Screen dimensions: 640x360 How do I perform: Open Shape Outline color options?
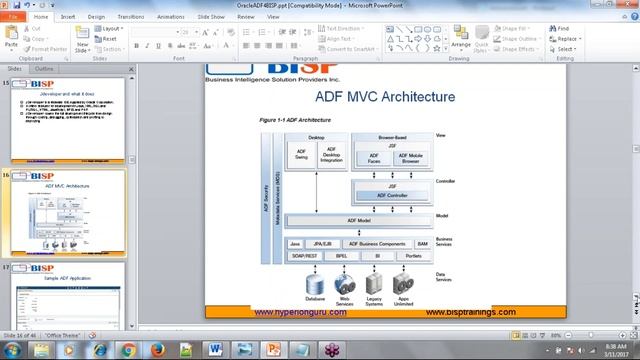[x=517, y=39]
